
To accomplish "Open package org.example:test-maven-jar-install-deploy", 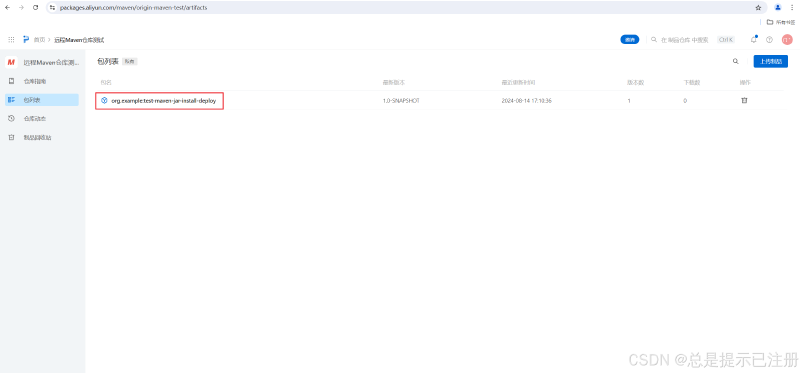I will pos(164,101).
